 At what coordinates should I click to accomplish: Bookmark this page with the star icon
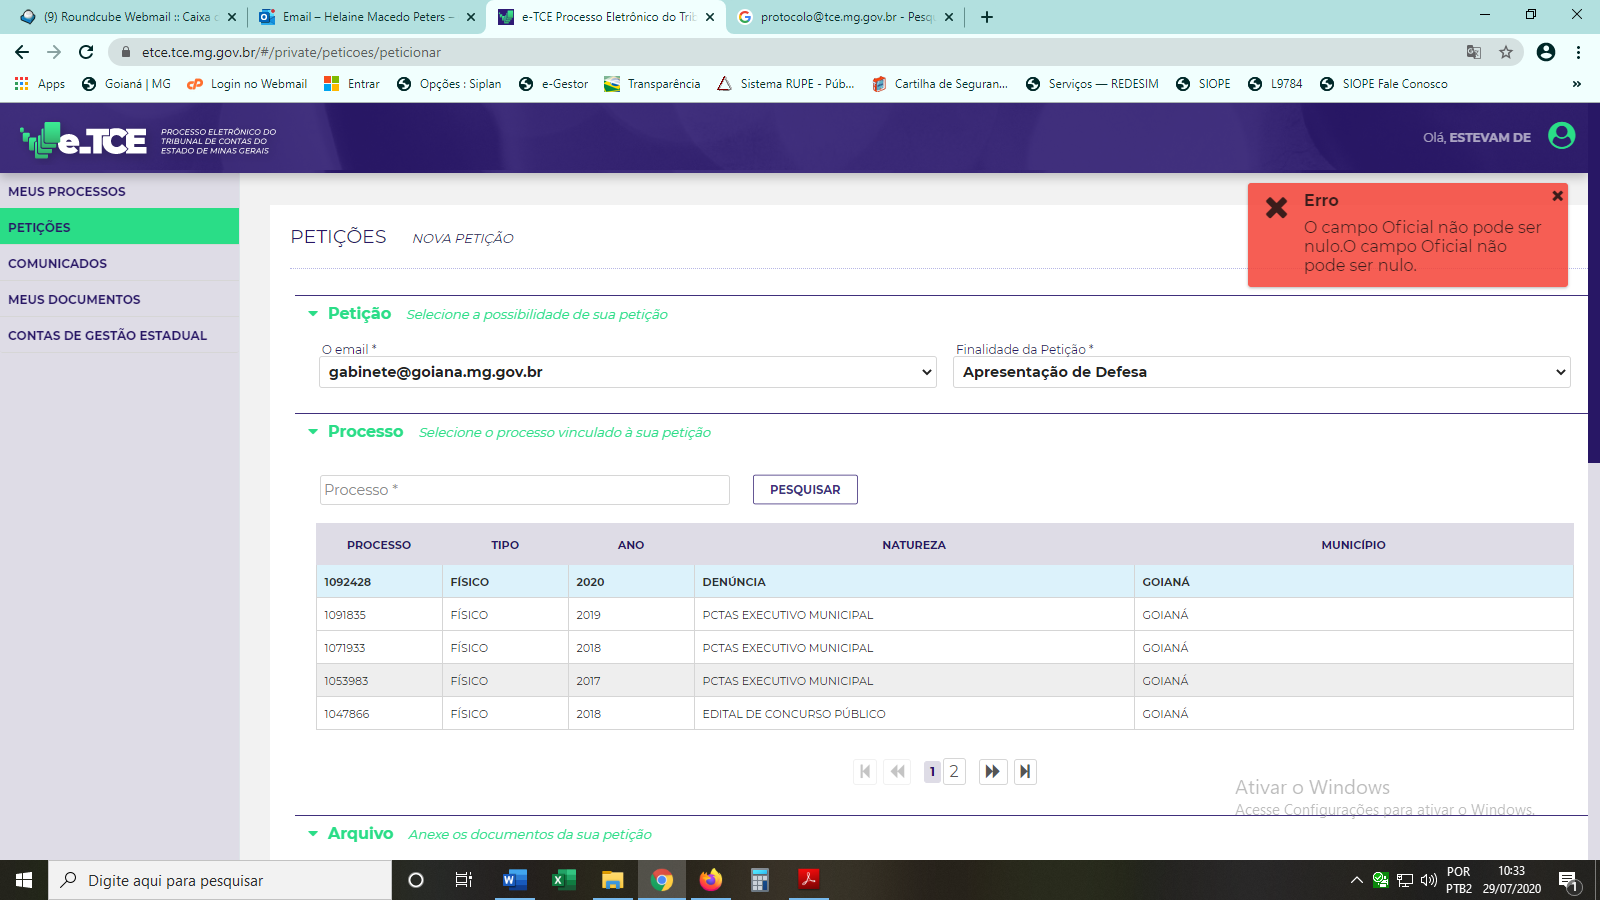[1505, 52]
